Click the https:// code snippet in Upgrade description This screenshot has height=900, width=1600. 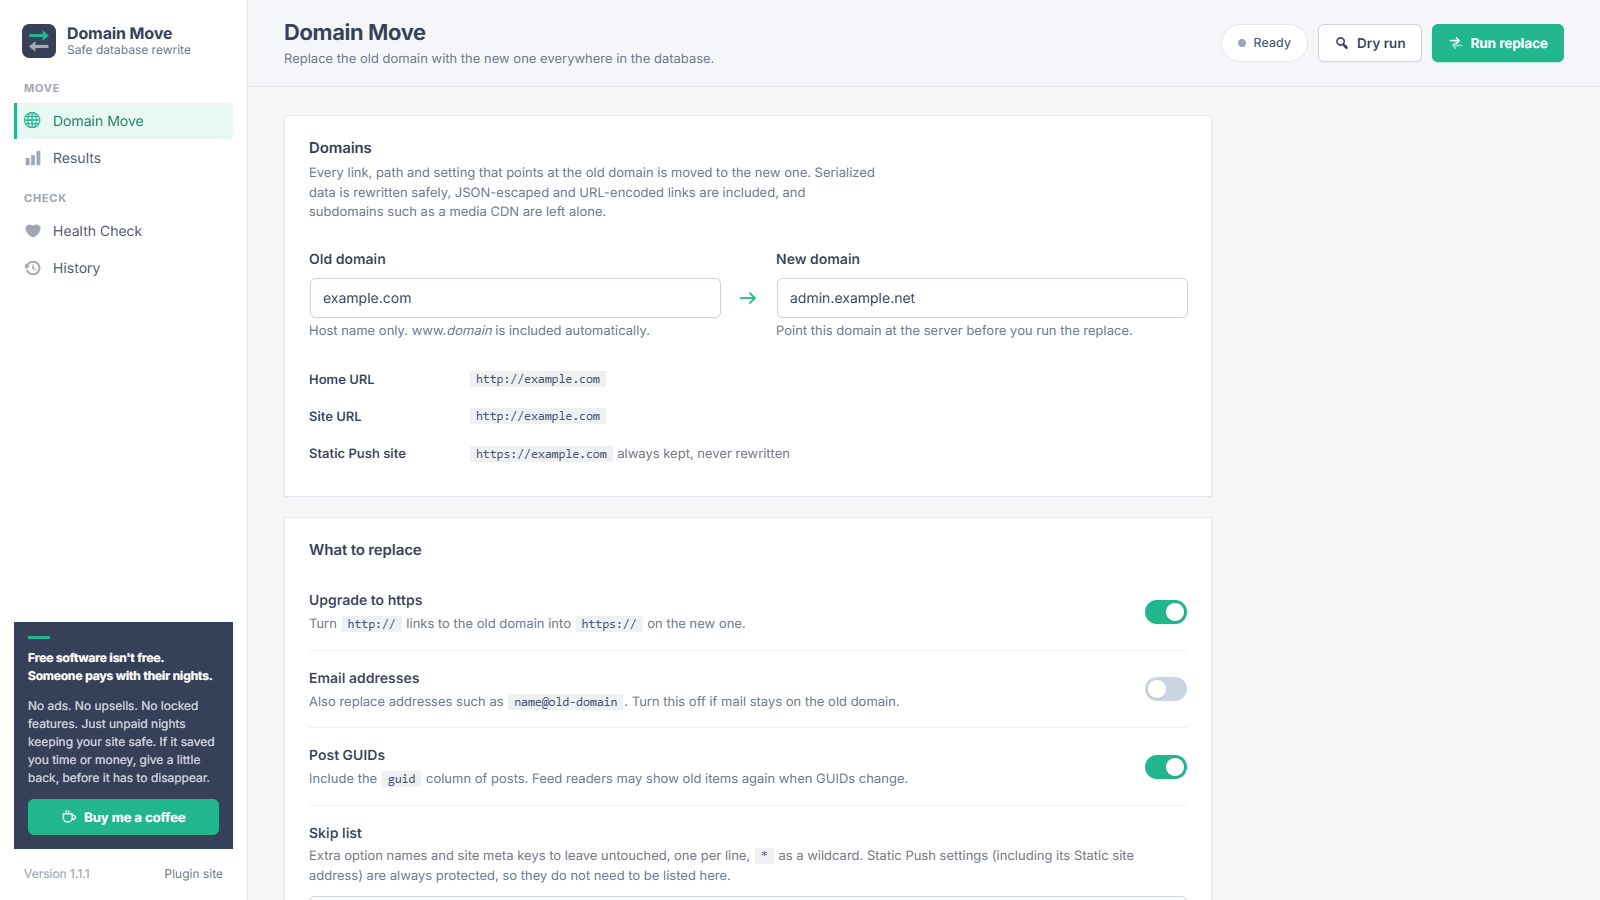coord(609,624)
